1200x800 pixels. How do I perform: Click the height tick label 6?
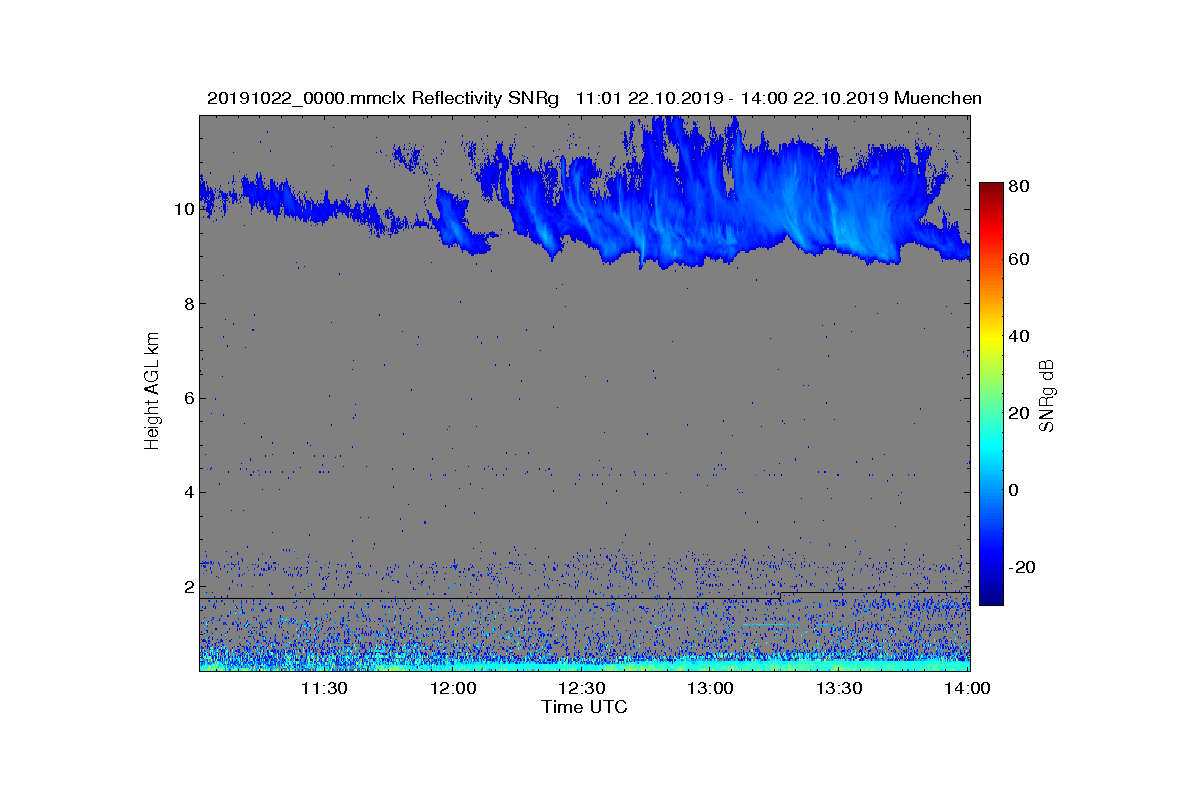187,398
